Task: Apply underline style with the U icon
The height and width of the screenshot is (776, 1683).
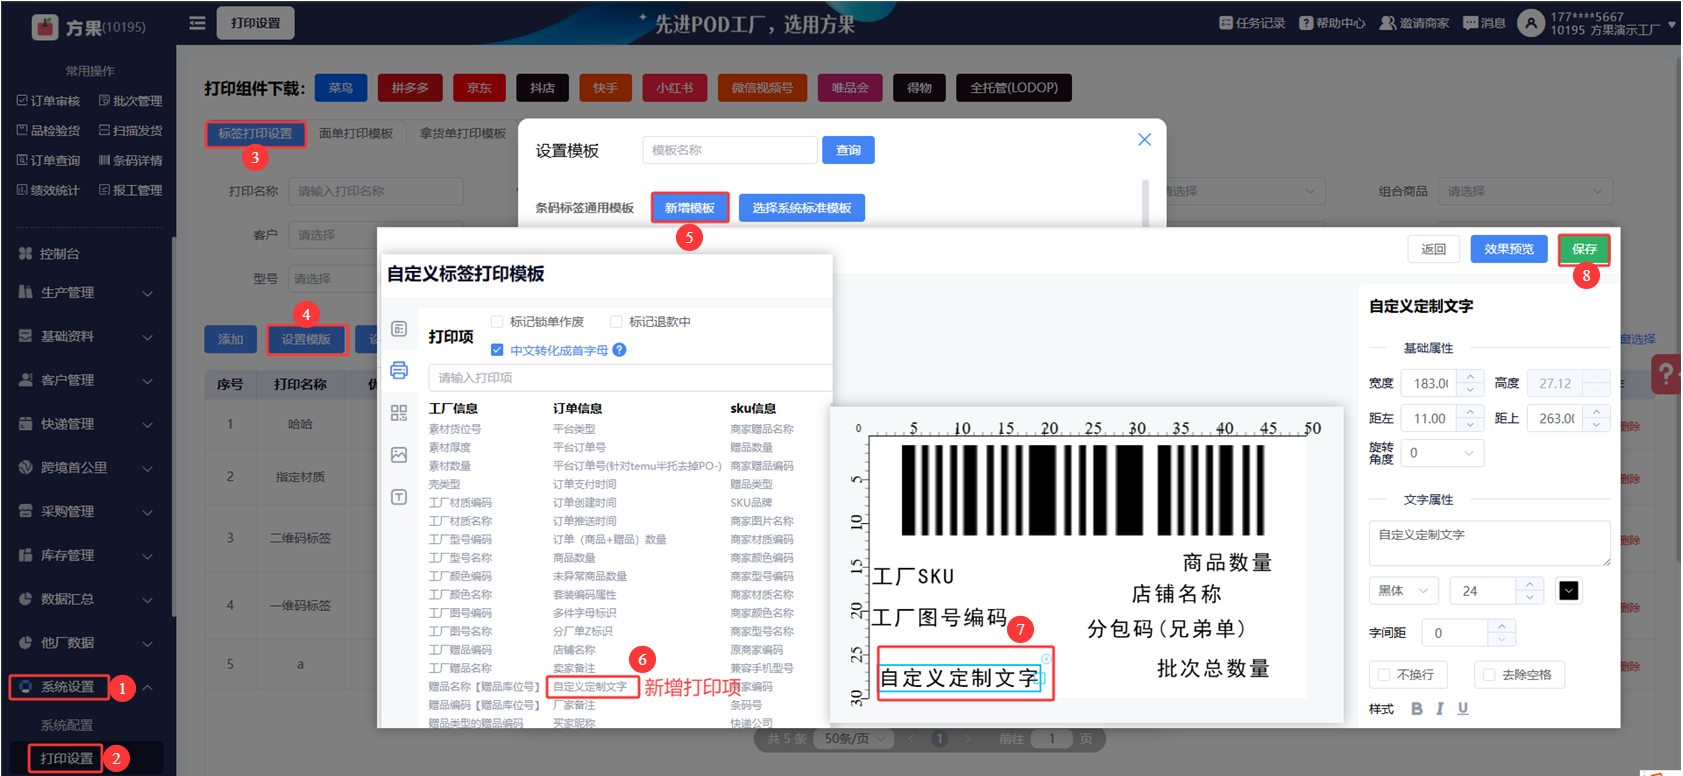Action: coord(1463,709)
